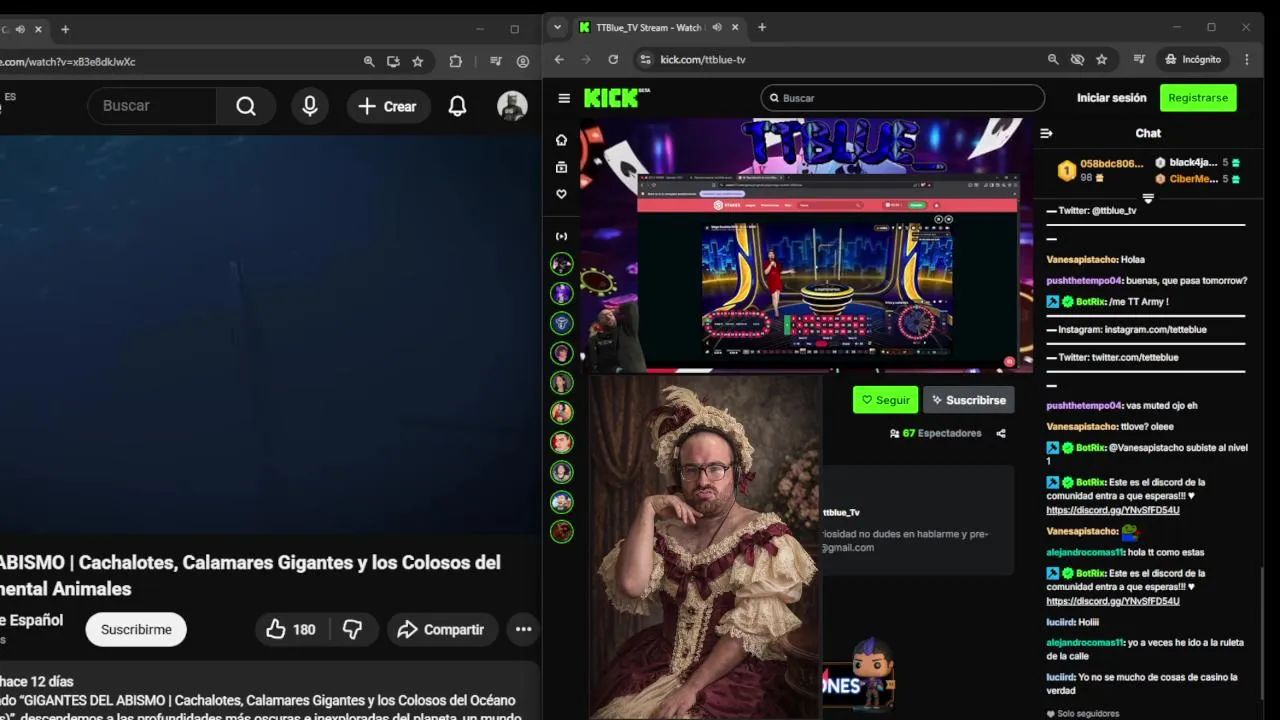The height and width of the screenshot is (720, 1280).
Task: Bookmark the YouTube page with star icon
Action: pyautogui.click(x=417, y=61)
